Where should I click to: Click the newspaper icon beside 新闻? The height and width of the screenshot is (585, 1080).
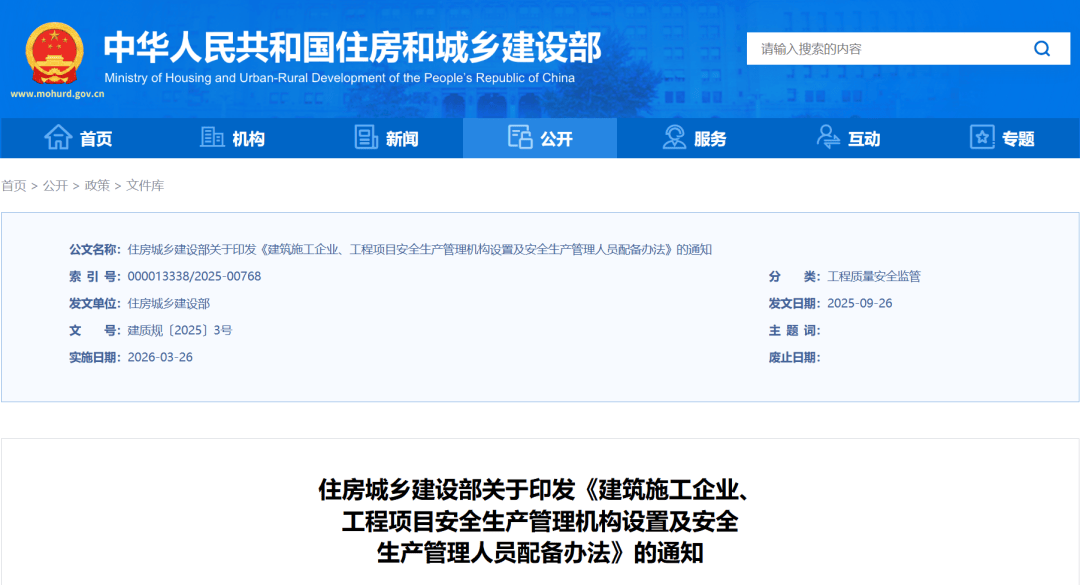click(x=366, y=138)
